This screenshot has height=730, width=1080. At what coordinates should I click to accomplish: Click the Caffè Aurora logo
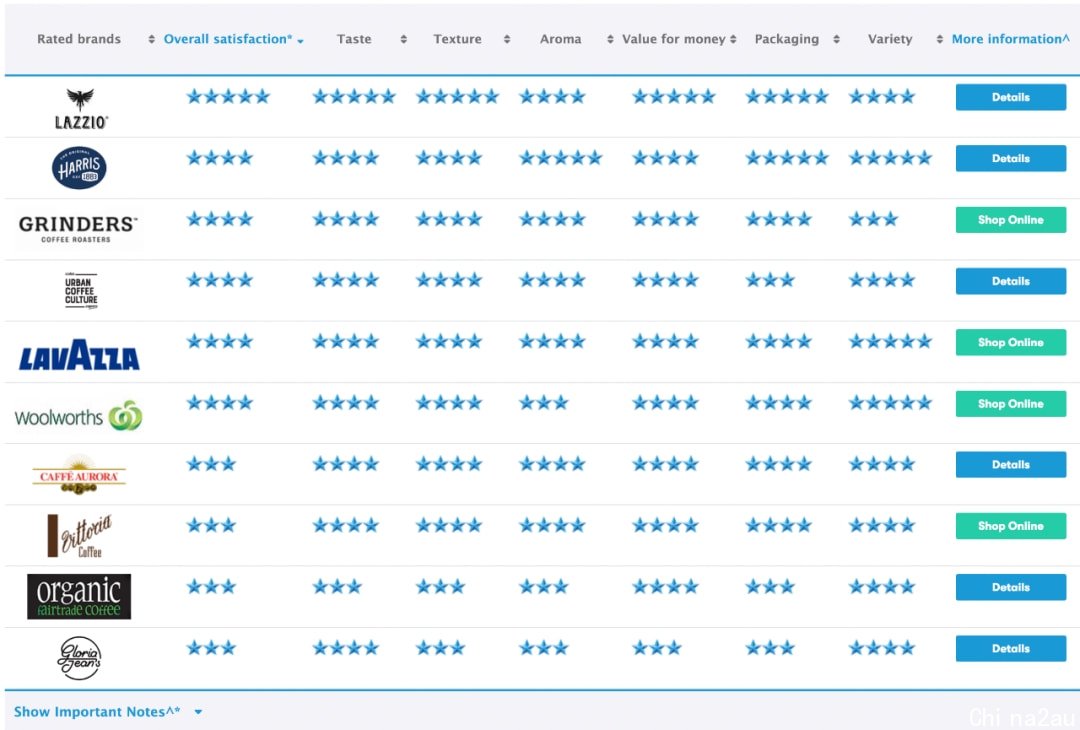pos(79,475)
